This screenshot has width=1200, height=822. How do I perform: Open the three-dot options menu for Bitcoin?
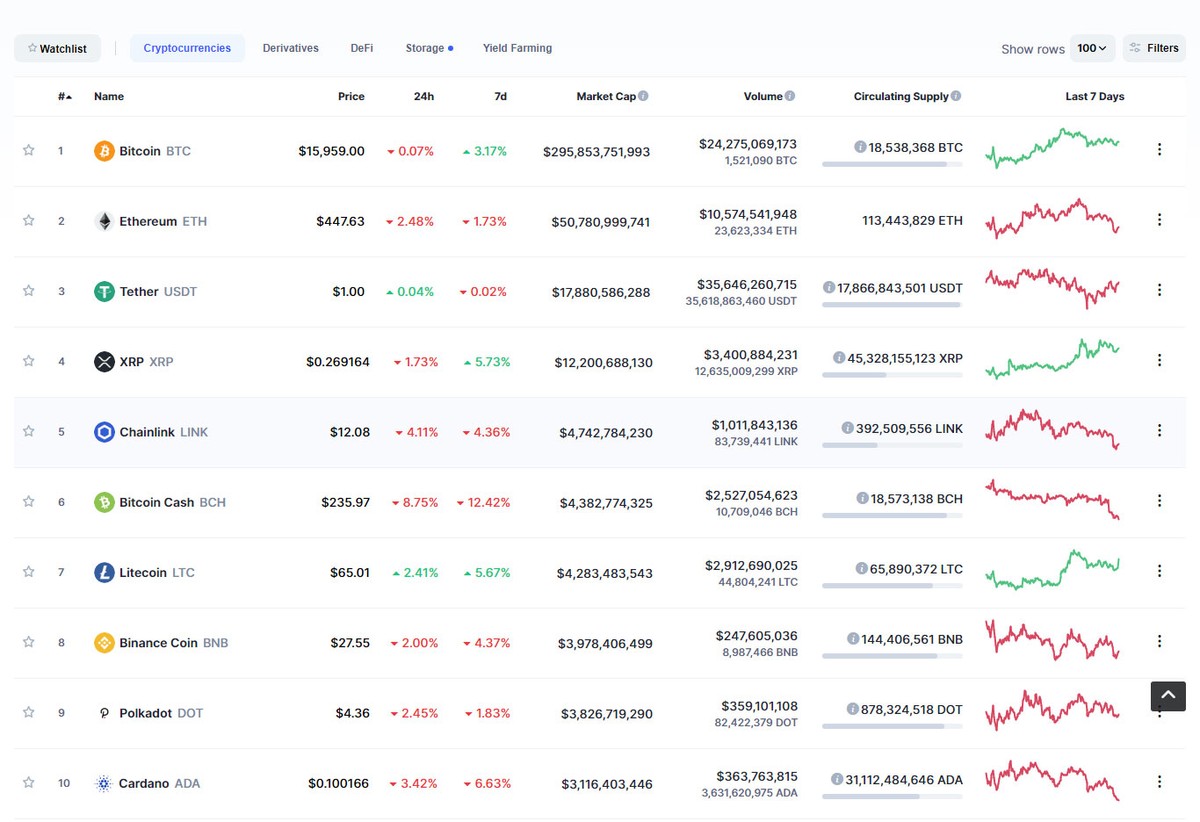pos(1159,150)
